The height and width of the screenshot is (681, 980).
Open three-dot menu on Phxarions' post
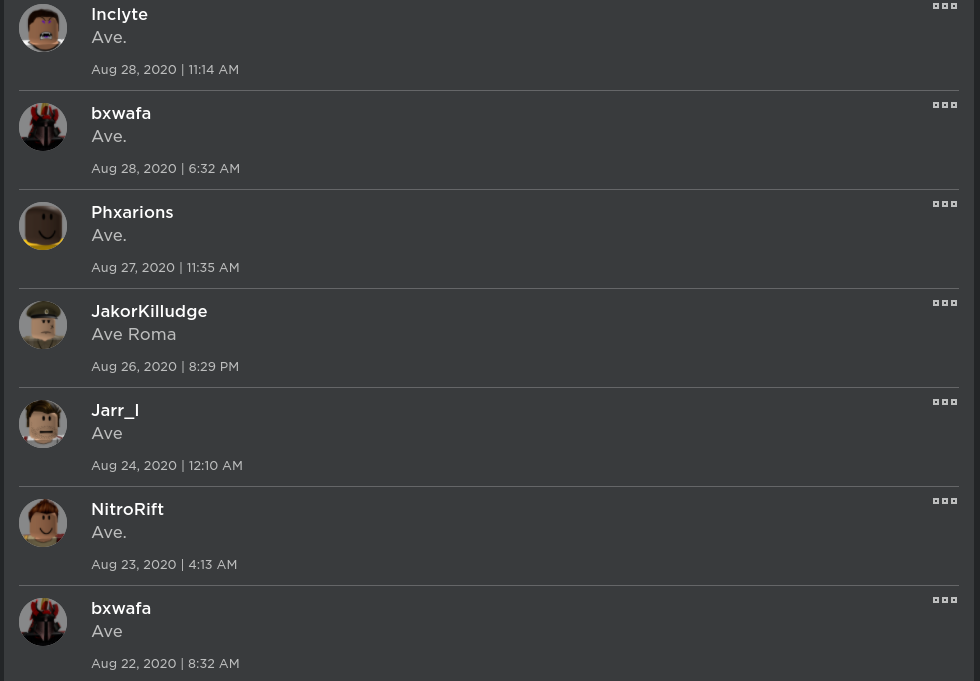[x=944, y=204]
